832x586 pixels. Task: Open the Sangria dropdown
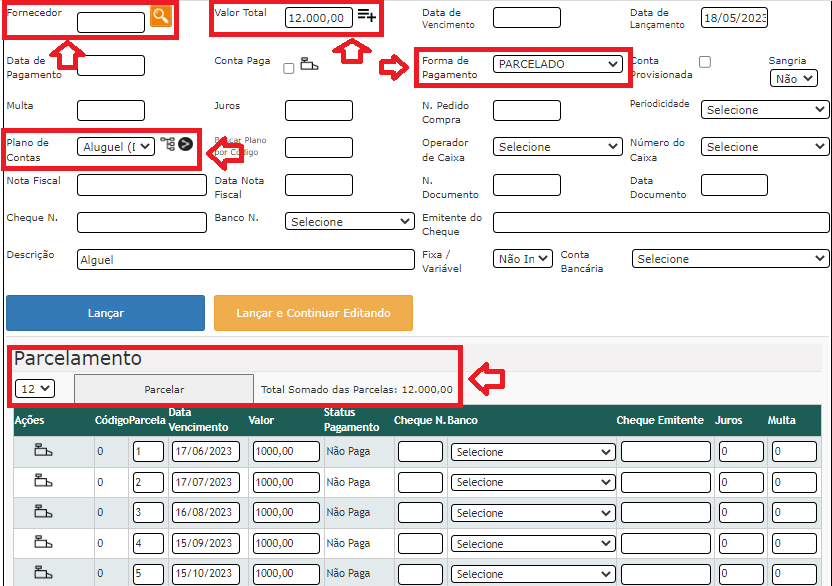tap(786, 78)
